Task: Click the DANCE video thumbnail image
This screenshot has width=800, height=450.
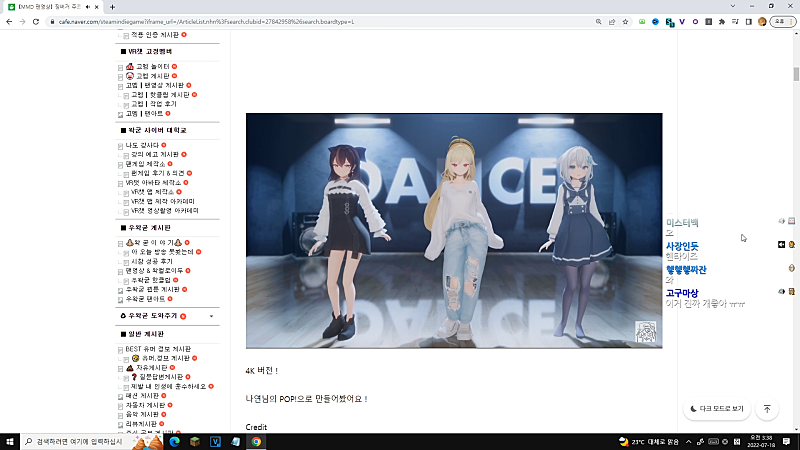Action: tap(454, 230)
